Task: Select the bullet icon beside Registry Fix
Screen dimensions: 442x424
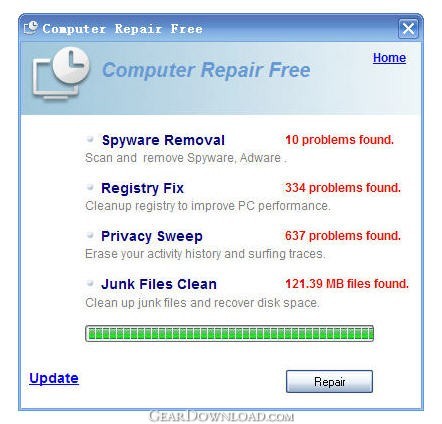Action: click(90, 187)
